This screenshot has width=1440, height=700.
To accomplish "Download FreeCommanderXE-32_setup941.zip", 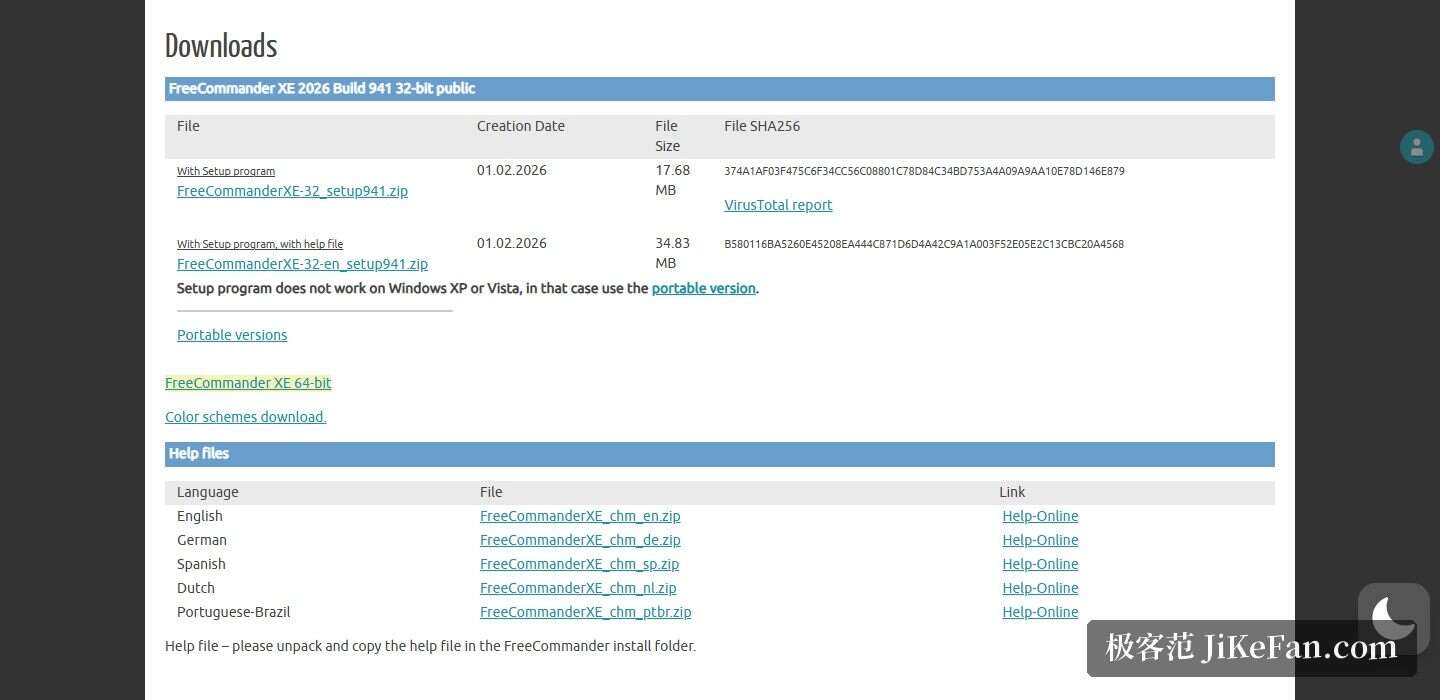I will 292,191.
